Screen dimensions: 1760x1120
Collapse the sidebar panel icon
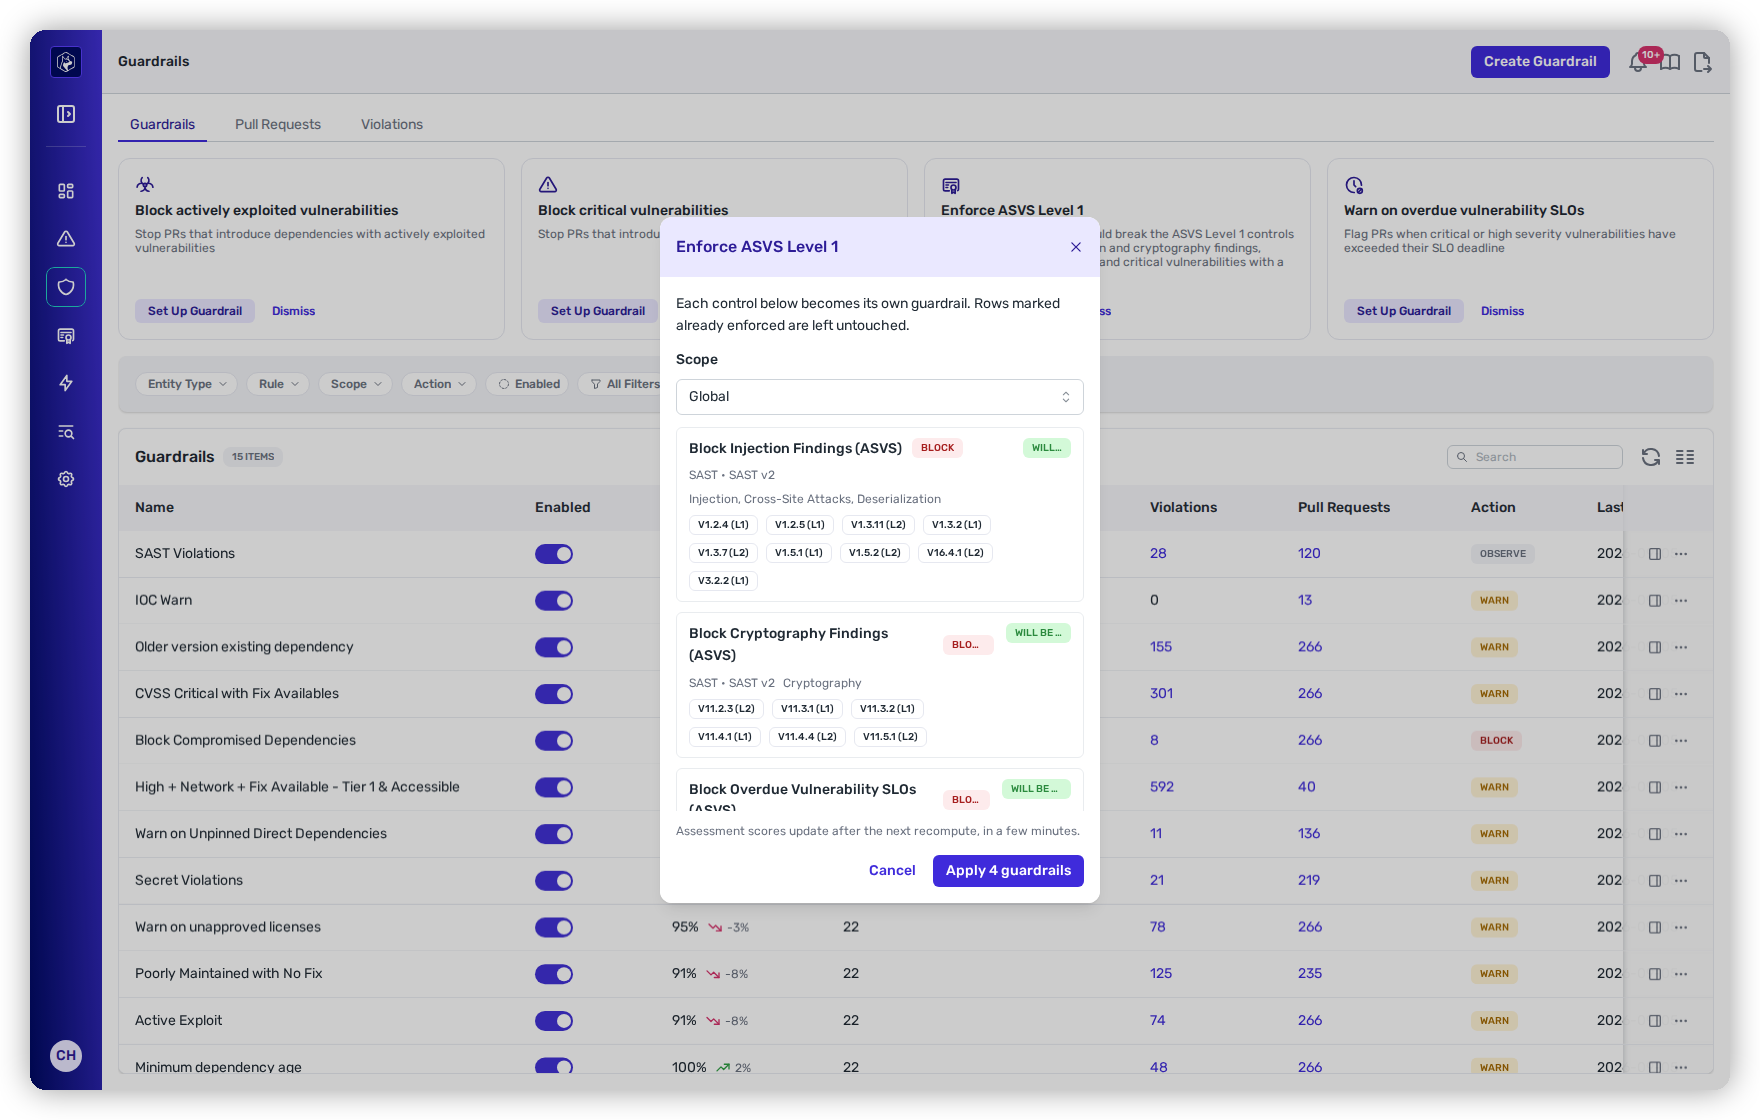[66, 114]
